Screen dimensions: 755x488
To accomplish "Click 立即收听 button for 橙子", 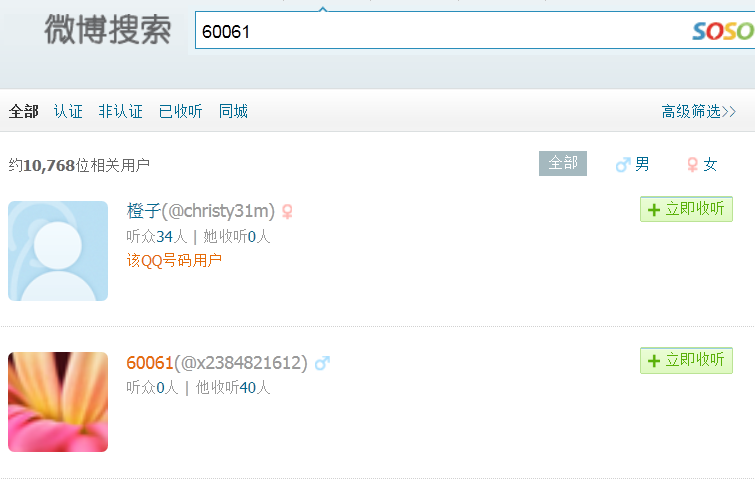I will (686, 209).
